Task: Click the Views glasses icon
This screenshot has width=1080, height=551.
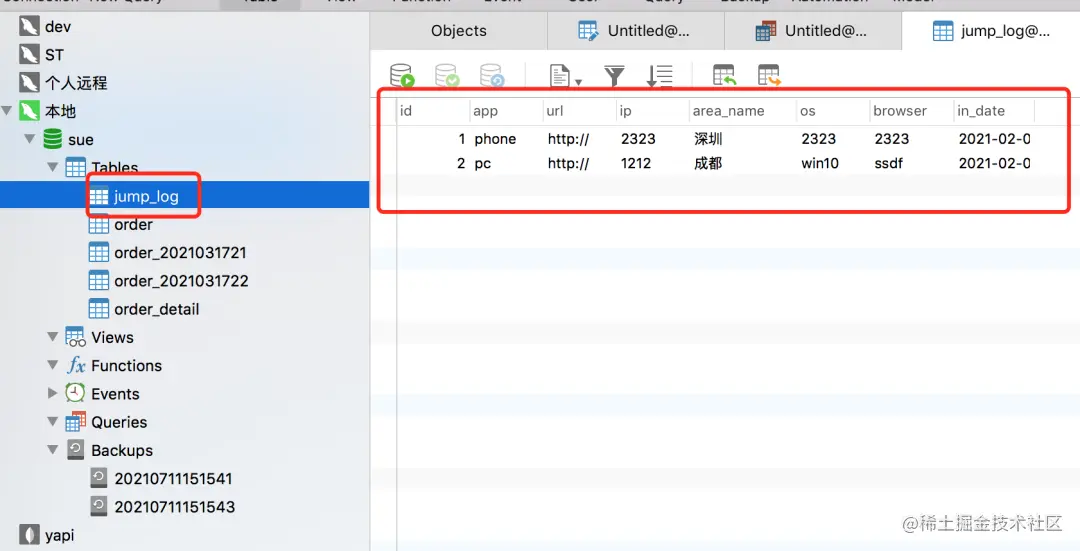Action: pos(75,337)
